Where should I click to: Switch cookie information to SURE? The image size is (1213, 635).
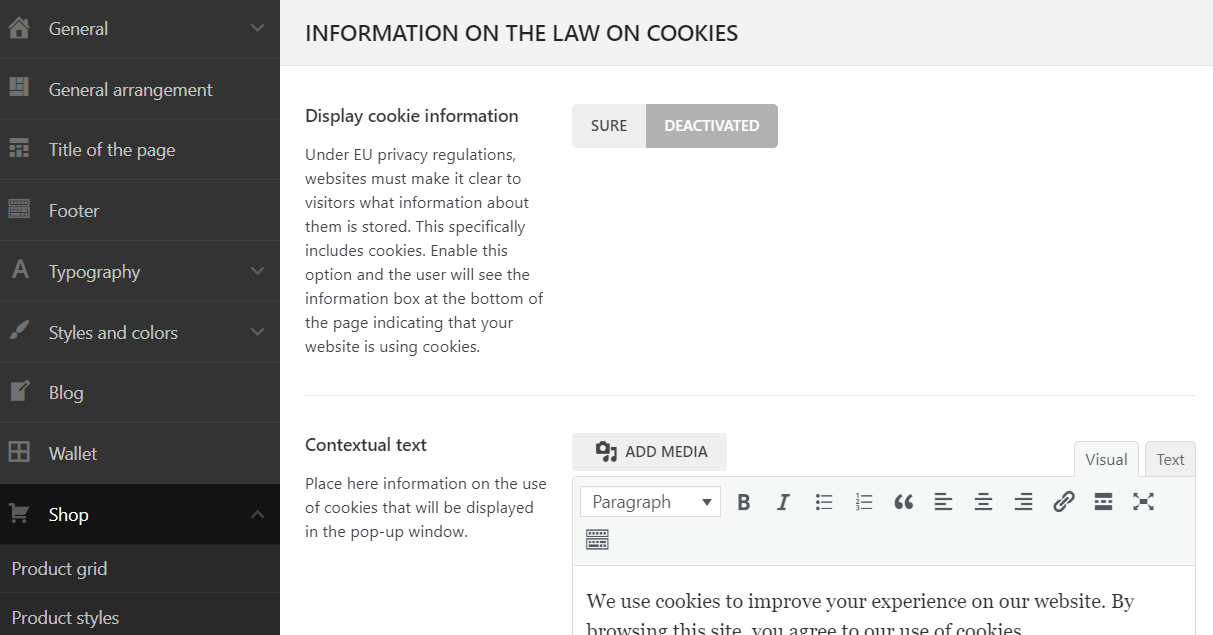[609, 126]
